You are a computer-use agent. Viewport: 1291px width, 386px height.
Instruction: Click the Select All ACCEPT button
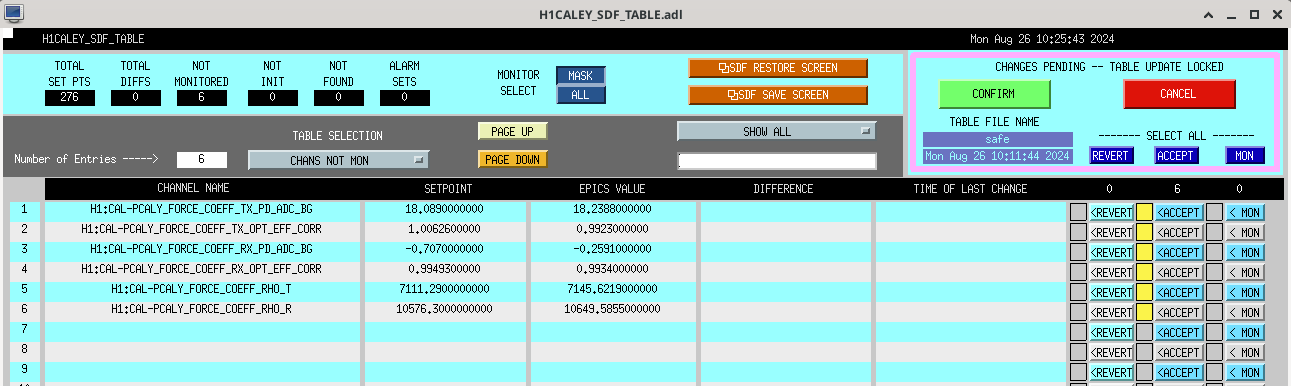click(x=1176, y=156)
